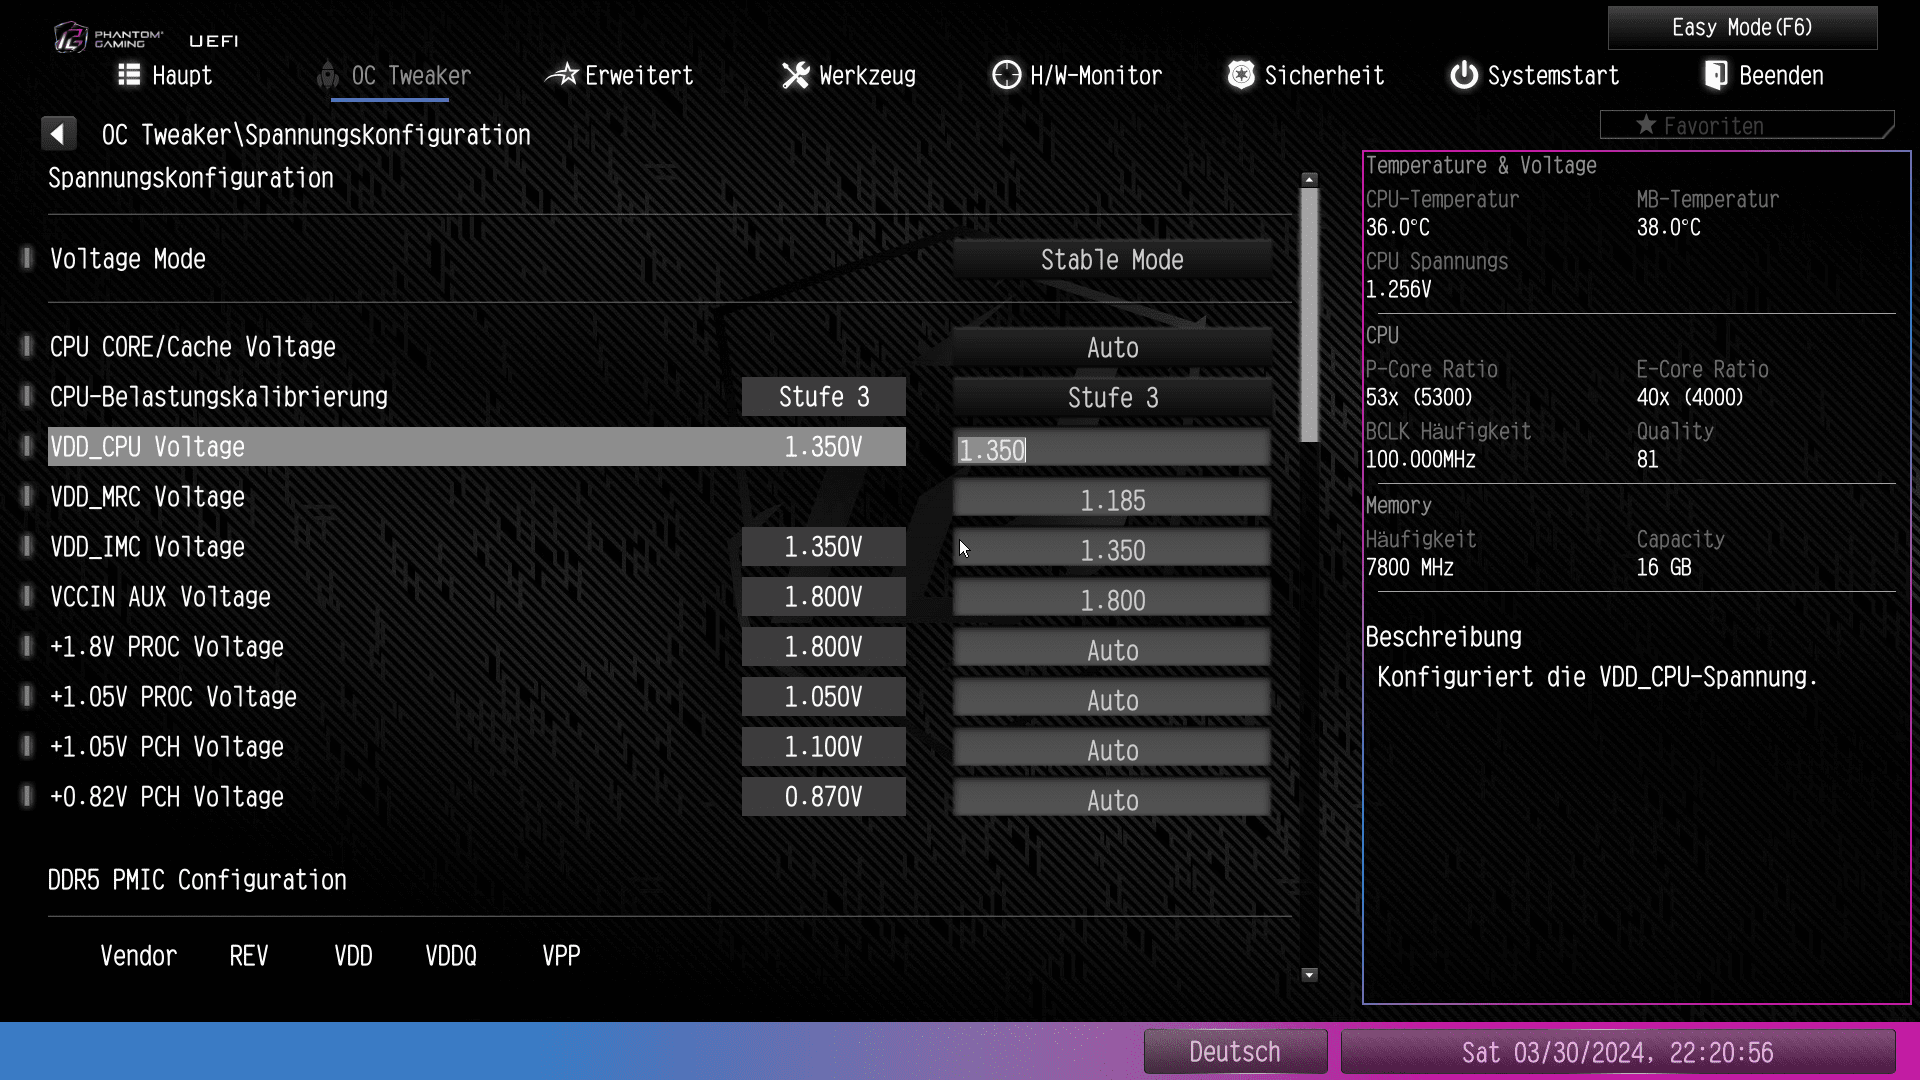
Task: Open CPU CORE/Cache Voltage Auto dropdown
Action: [1111, 348]
